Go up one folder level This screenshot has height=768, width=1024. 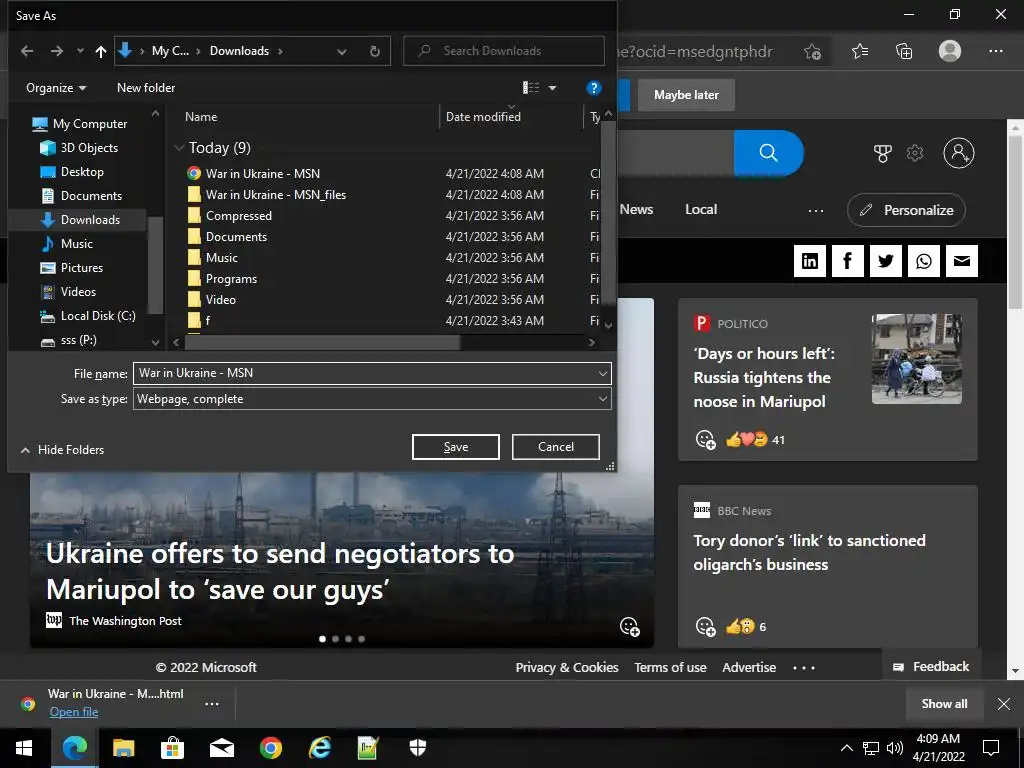pyautogui.click(x=101, y=51)
